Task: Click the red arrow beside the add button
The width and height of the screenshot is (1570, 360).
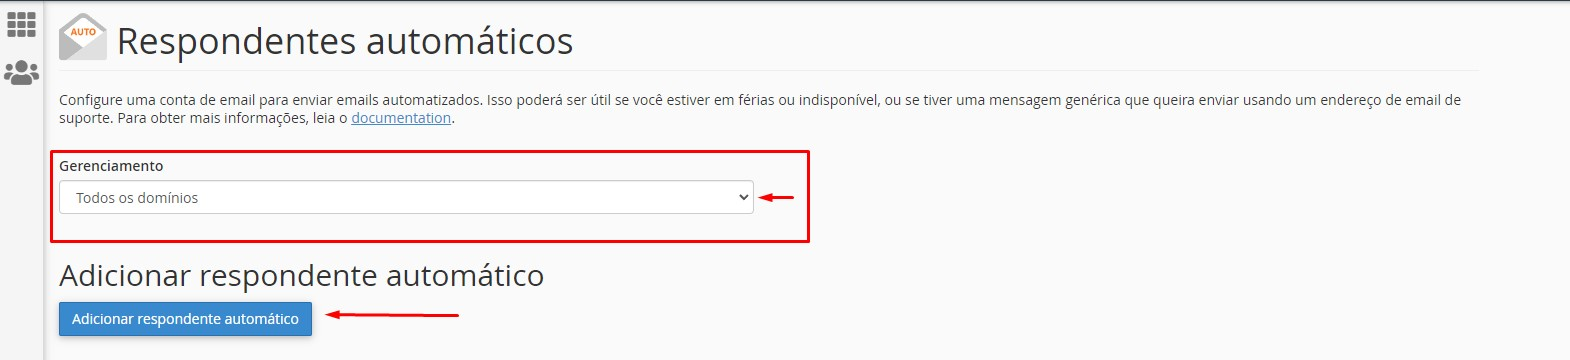Action: pyautogui.click(x=393, y=315)
